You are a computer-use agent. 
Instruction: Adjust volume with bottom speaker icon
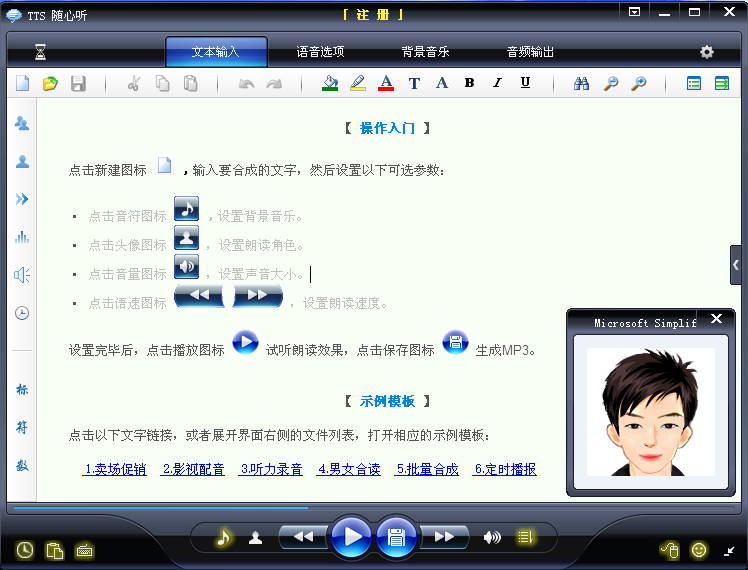(492, 538)
